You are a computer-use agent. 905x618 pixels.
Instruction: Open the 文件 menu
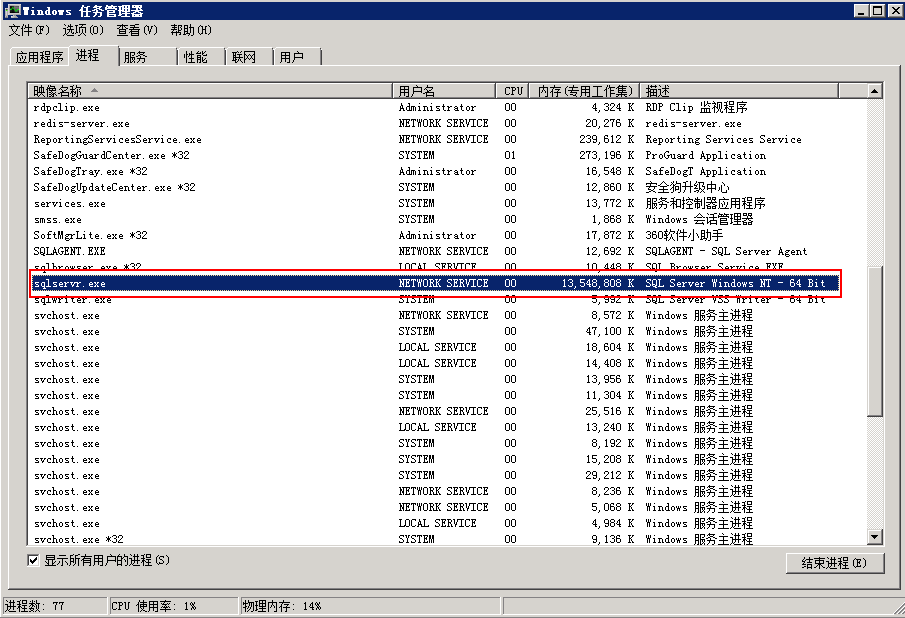(x=27, y=30)
